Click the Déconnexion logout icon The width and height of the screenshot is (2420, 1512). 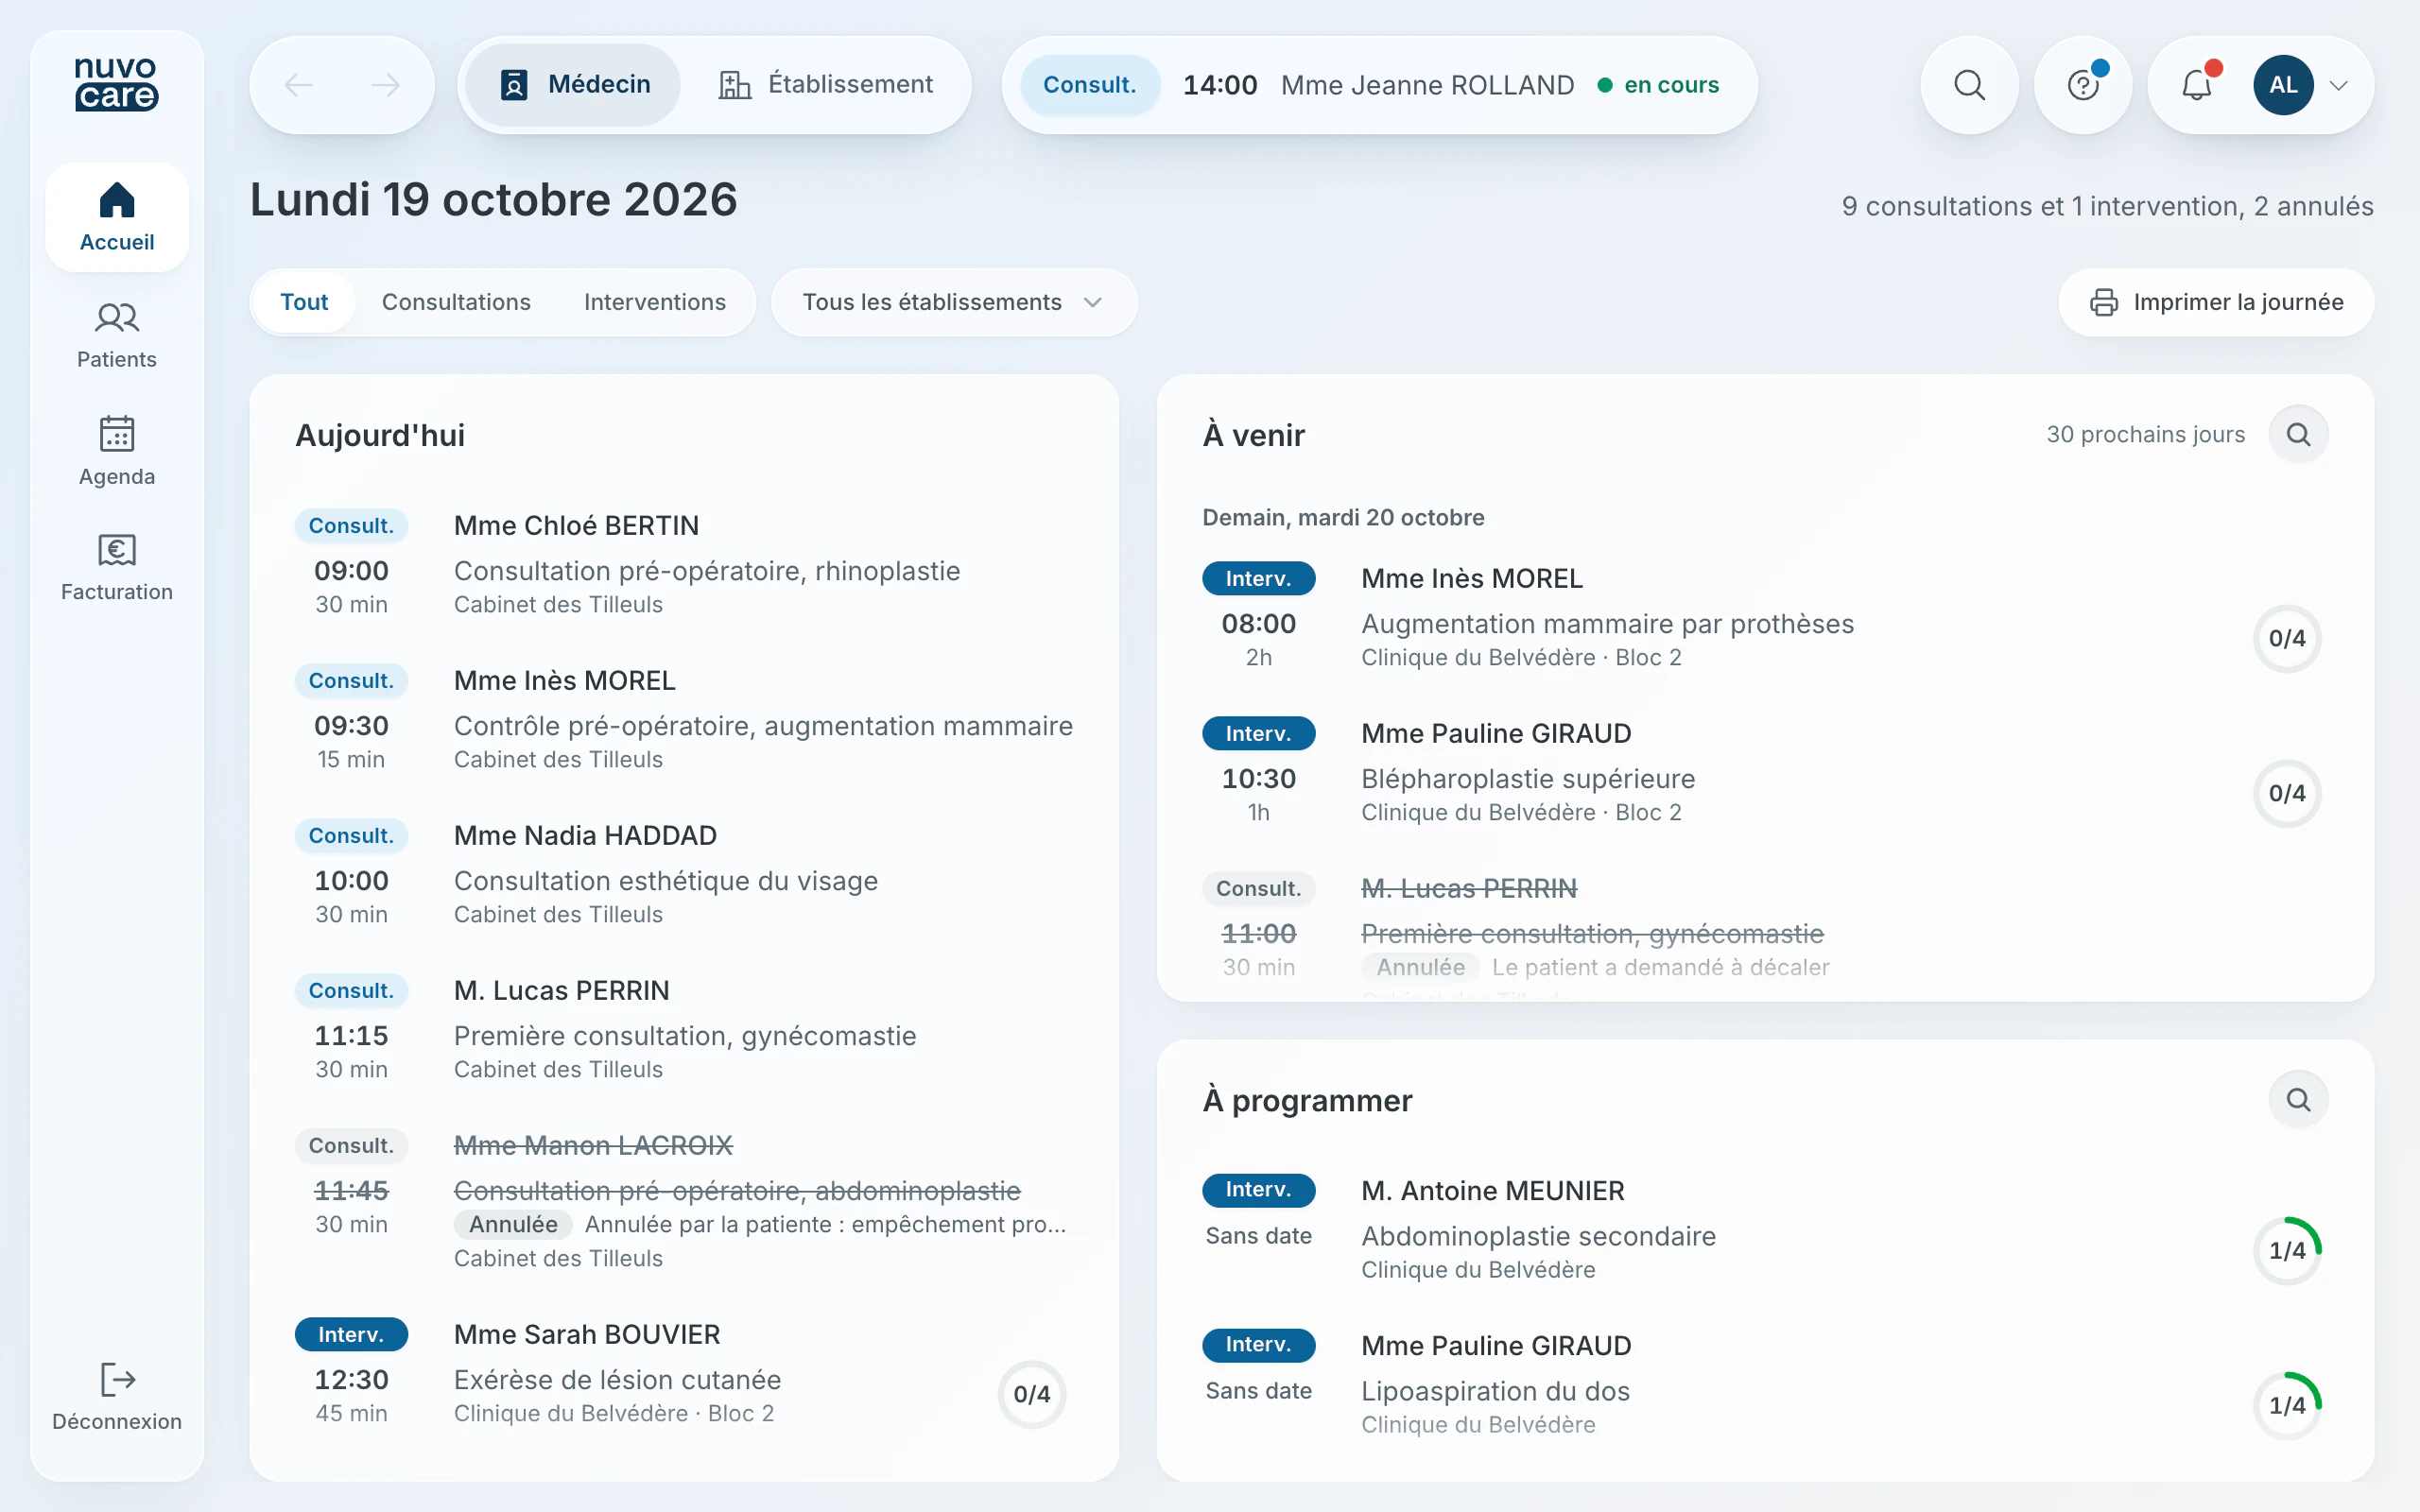[117, 1379]
